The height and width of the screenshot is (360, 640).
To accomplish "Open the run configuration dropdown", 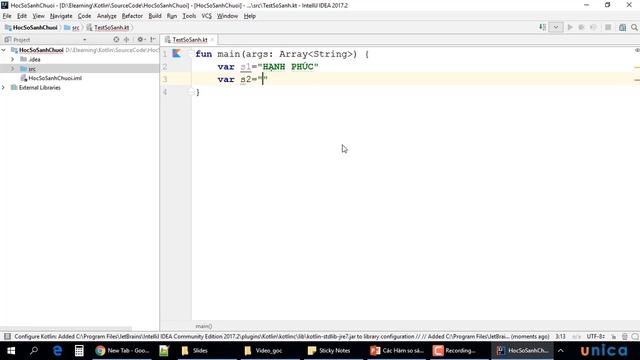I will pos(556,27).
